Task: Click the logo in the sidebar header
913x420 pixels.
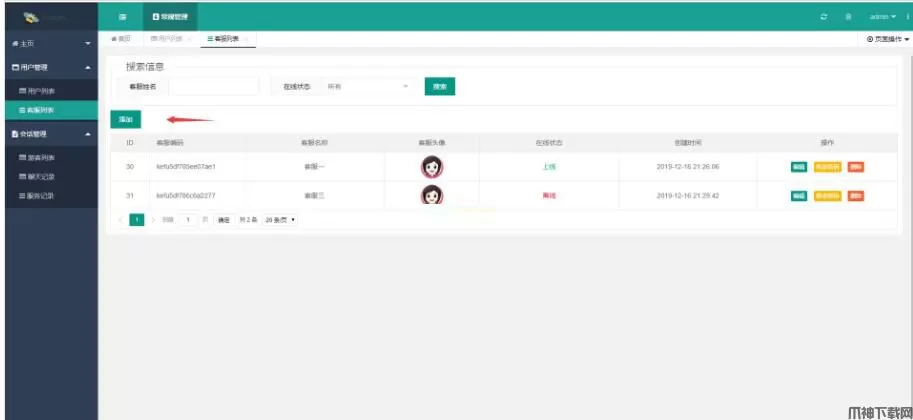Action: click(31, 18)
